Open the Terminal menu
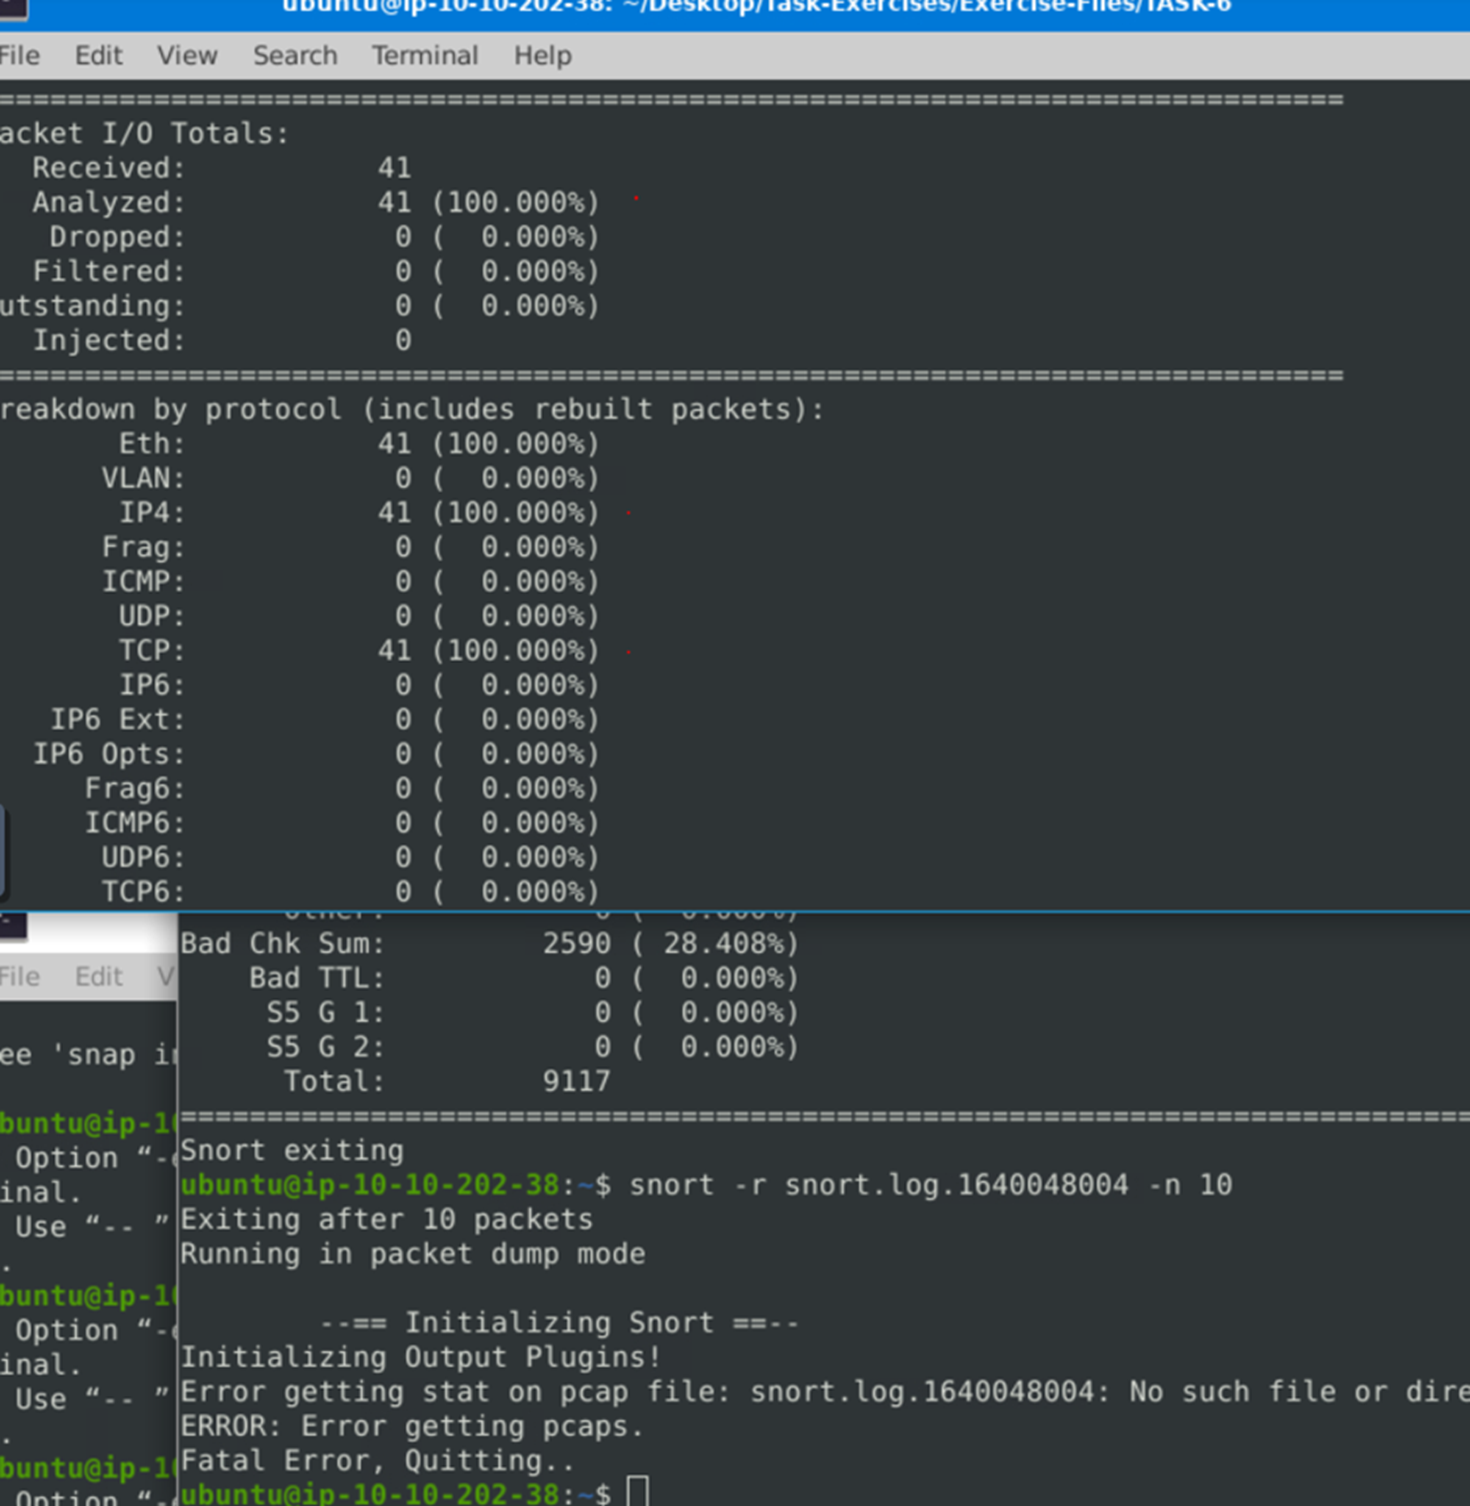This screenshot has height=1506, width=1470. tap(425, 55)
